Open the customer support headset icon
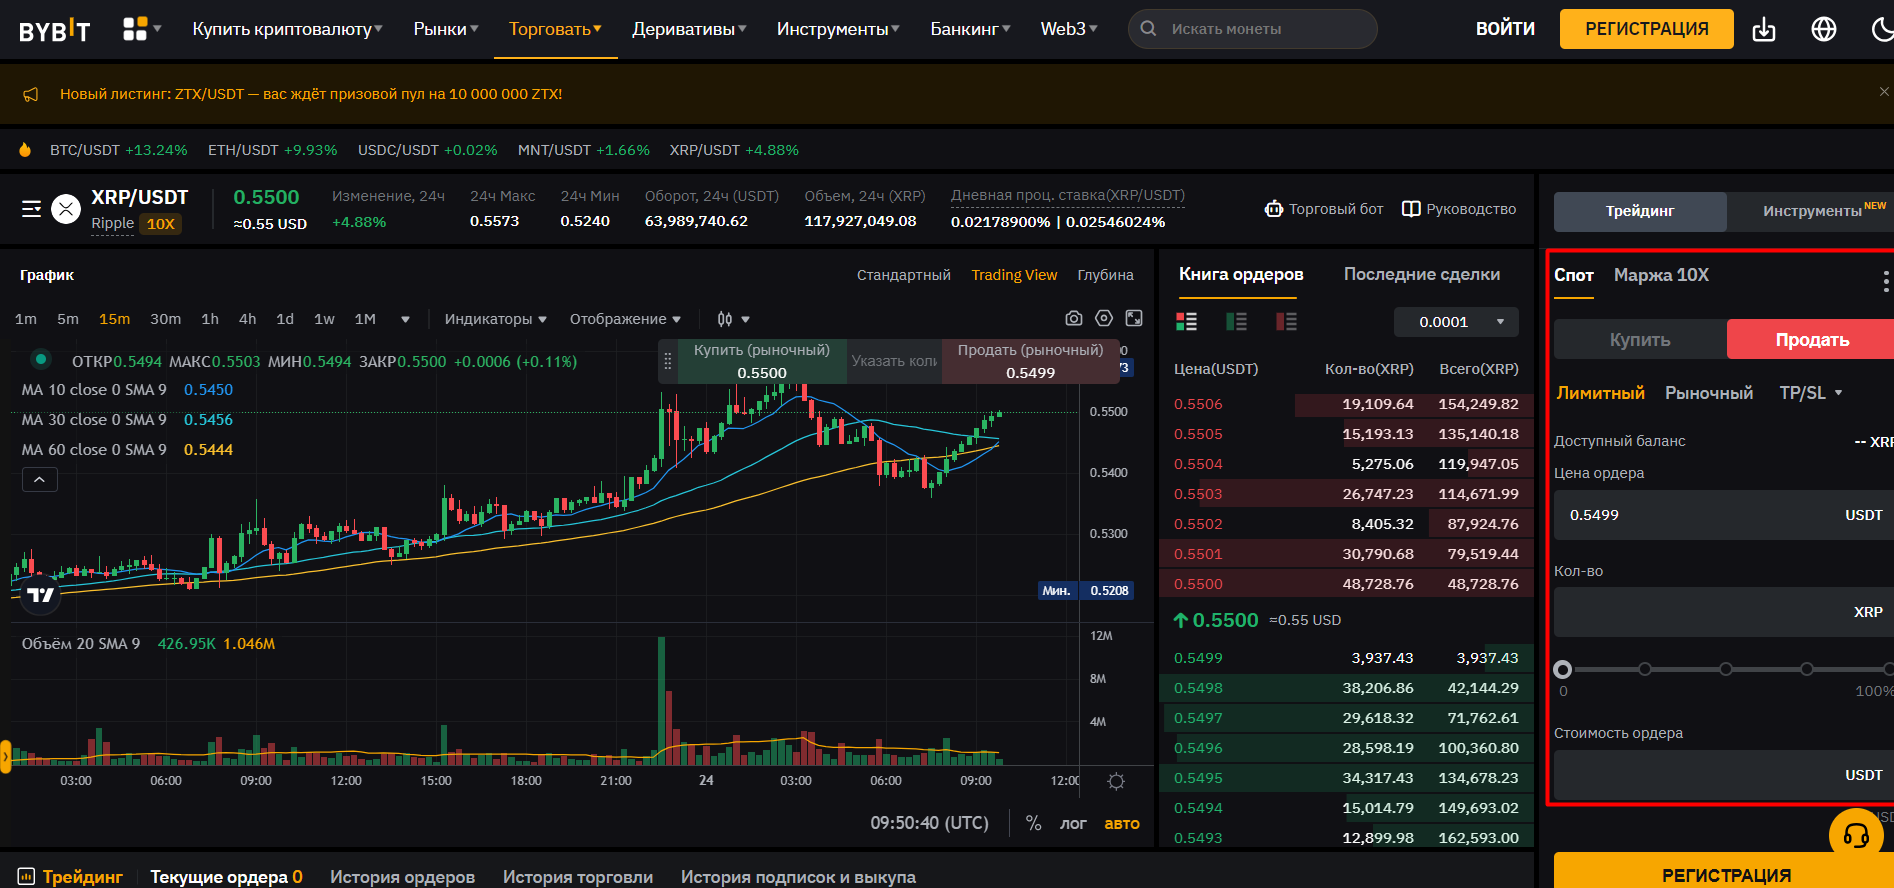Image resolution: width=1894 pixels, height=888 pixels. pyautogui.click(x=1855, y=835)
